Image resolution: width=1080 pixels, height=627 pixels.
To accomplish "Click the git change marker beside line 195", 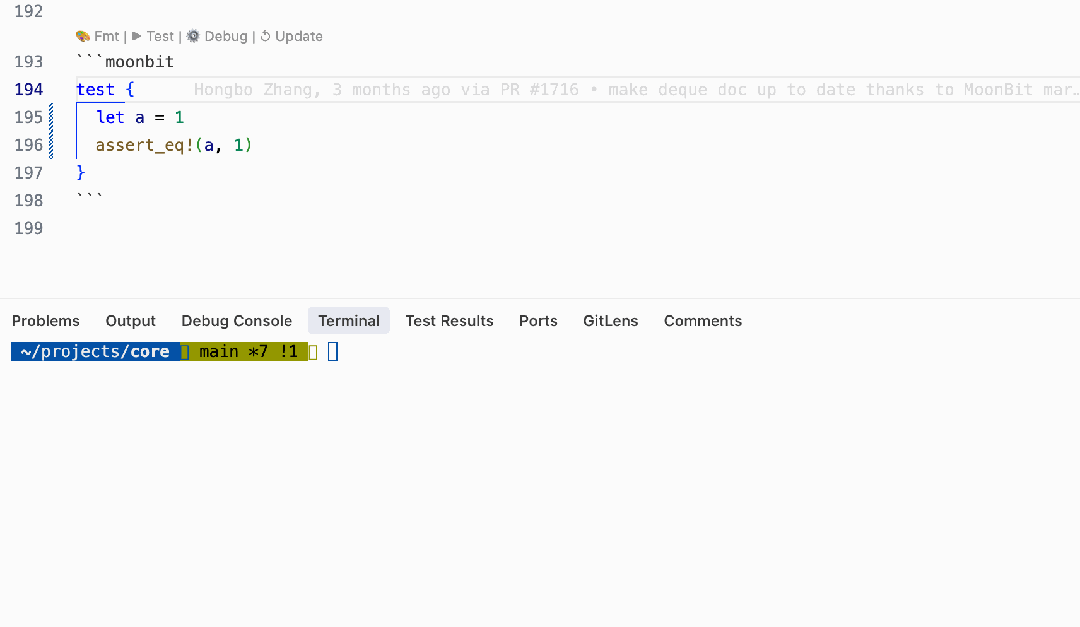I will click(x=51, y=117).
